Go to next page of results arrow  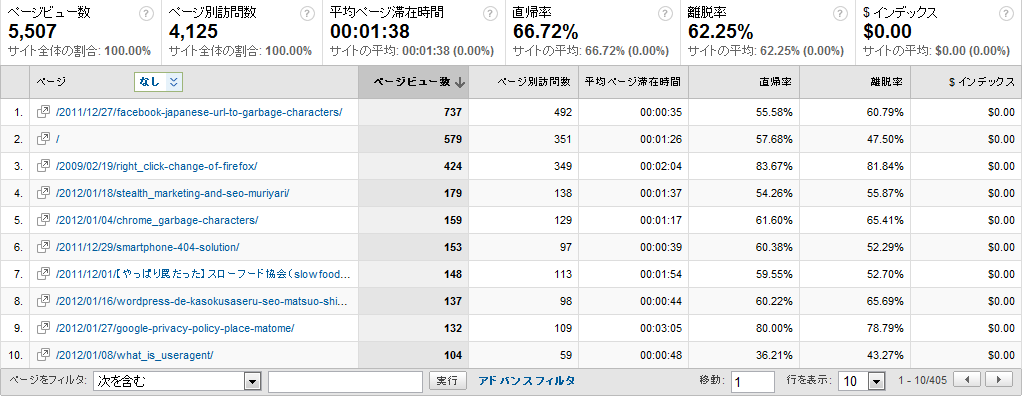(x=997, y=380)
